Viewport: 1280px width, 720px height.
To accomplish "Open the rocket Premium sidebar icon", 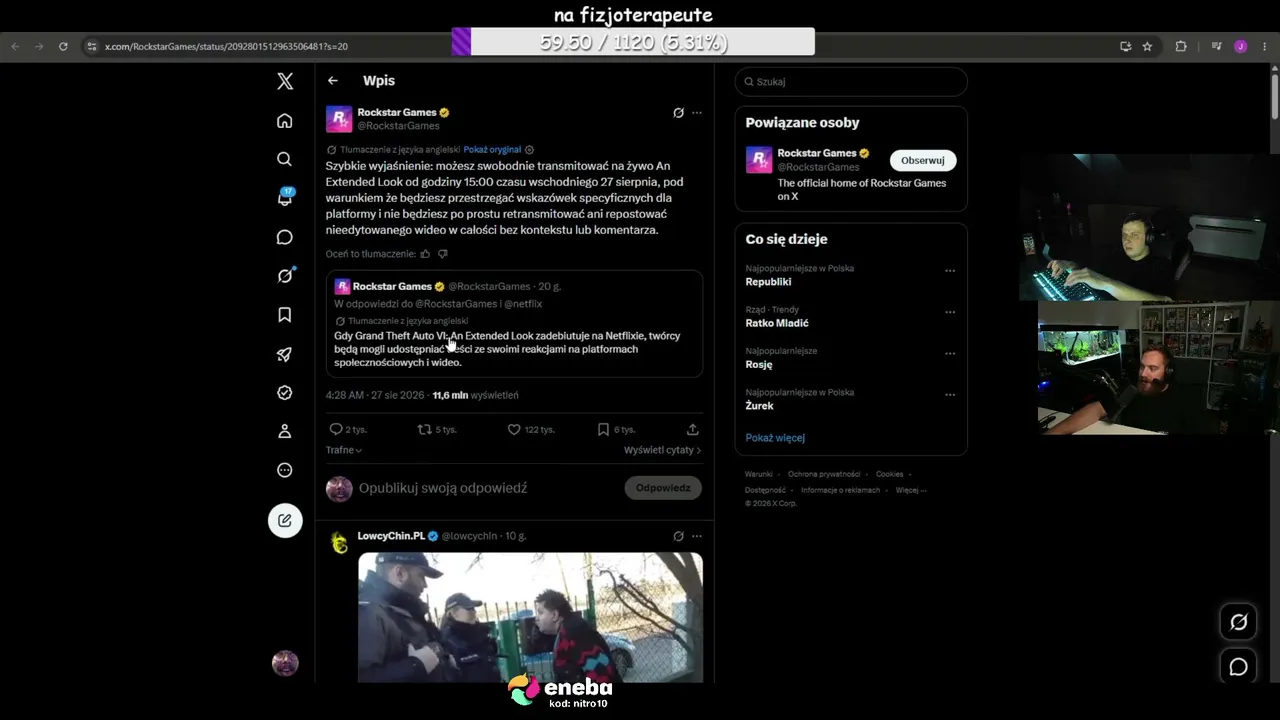I will pyautogui.click(x=285, y=354).
